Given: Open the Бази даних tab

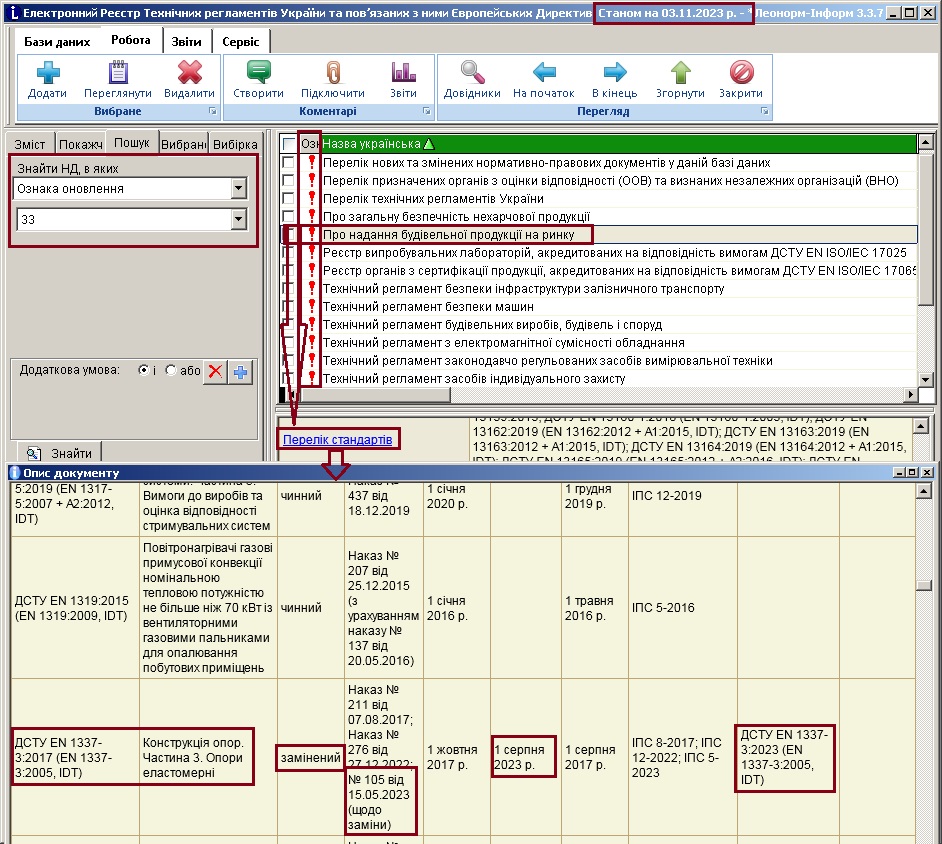Looking at the screenshot, I should pos(57,41).
